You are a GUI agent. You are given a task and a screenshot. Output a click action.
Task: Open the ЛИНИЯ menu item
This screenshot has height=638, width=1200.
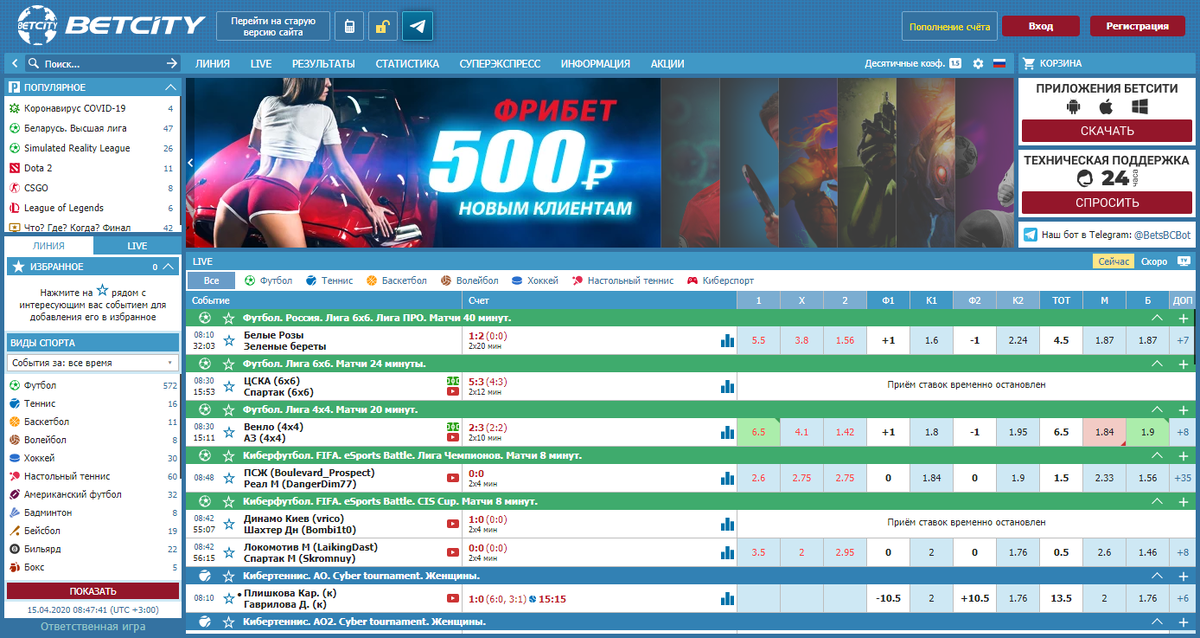pyautogui.click(x=213, y=63)
